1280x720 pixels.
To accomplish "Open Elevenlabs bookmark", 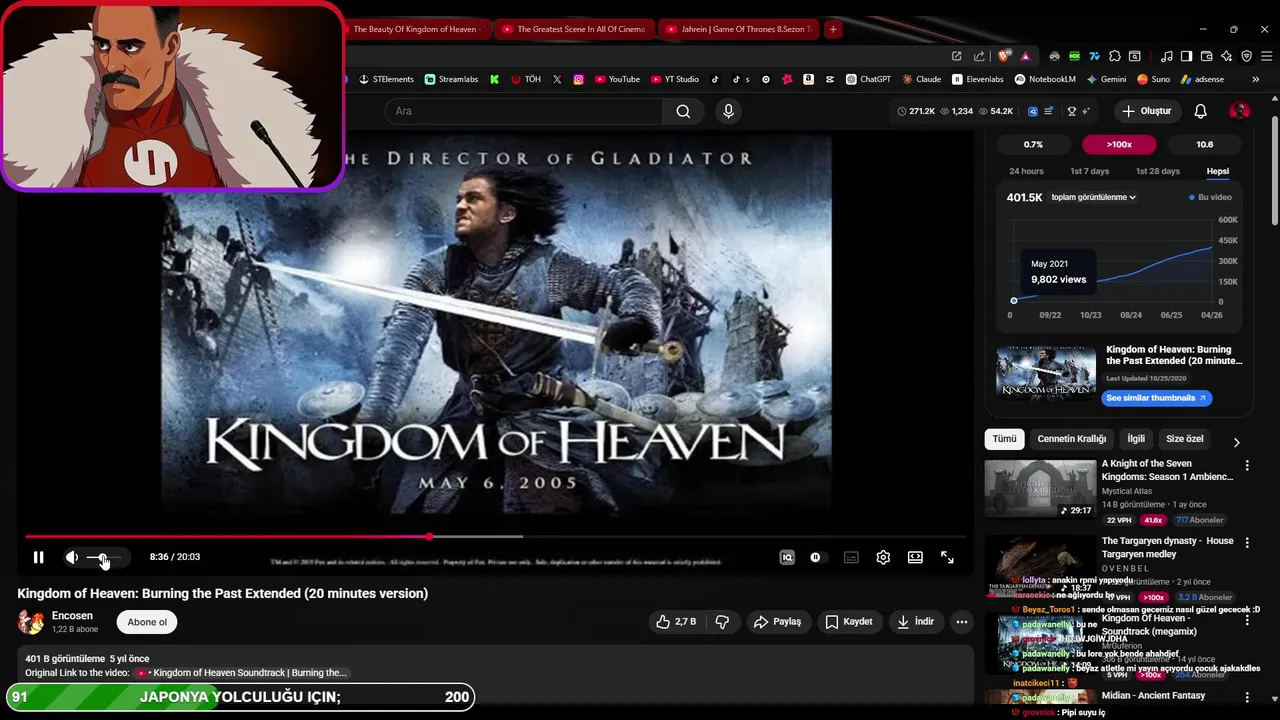I will (x=978, y=79).
